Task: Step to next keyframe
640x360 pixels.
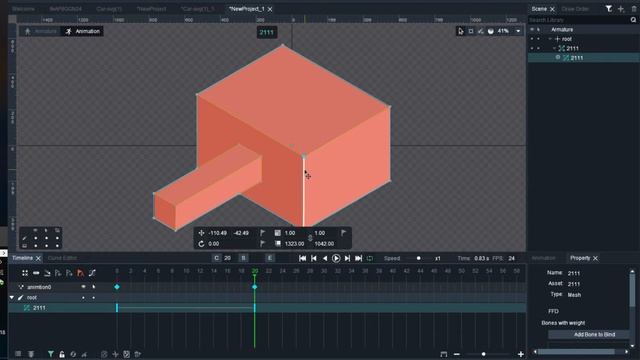Action: [x=347, y=258]
